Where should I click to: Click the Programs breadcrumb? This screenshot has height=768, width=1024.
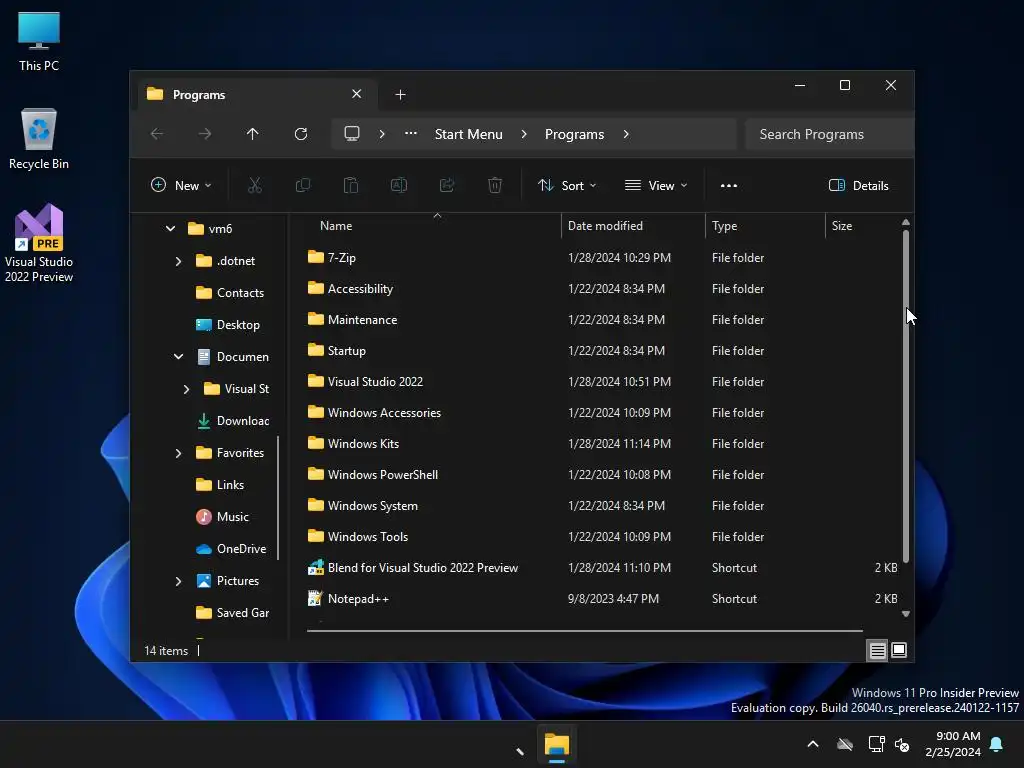575,134
